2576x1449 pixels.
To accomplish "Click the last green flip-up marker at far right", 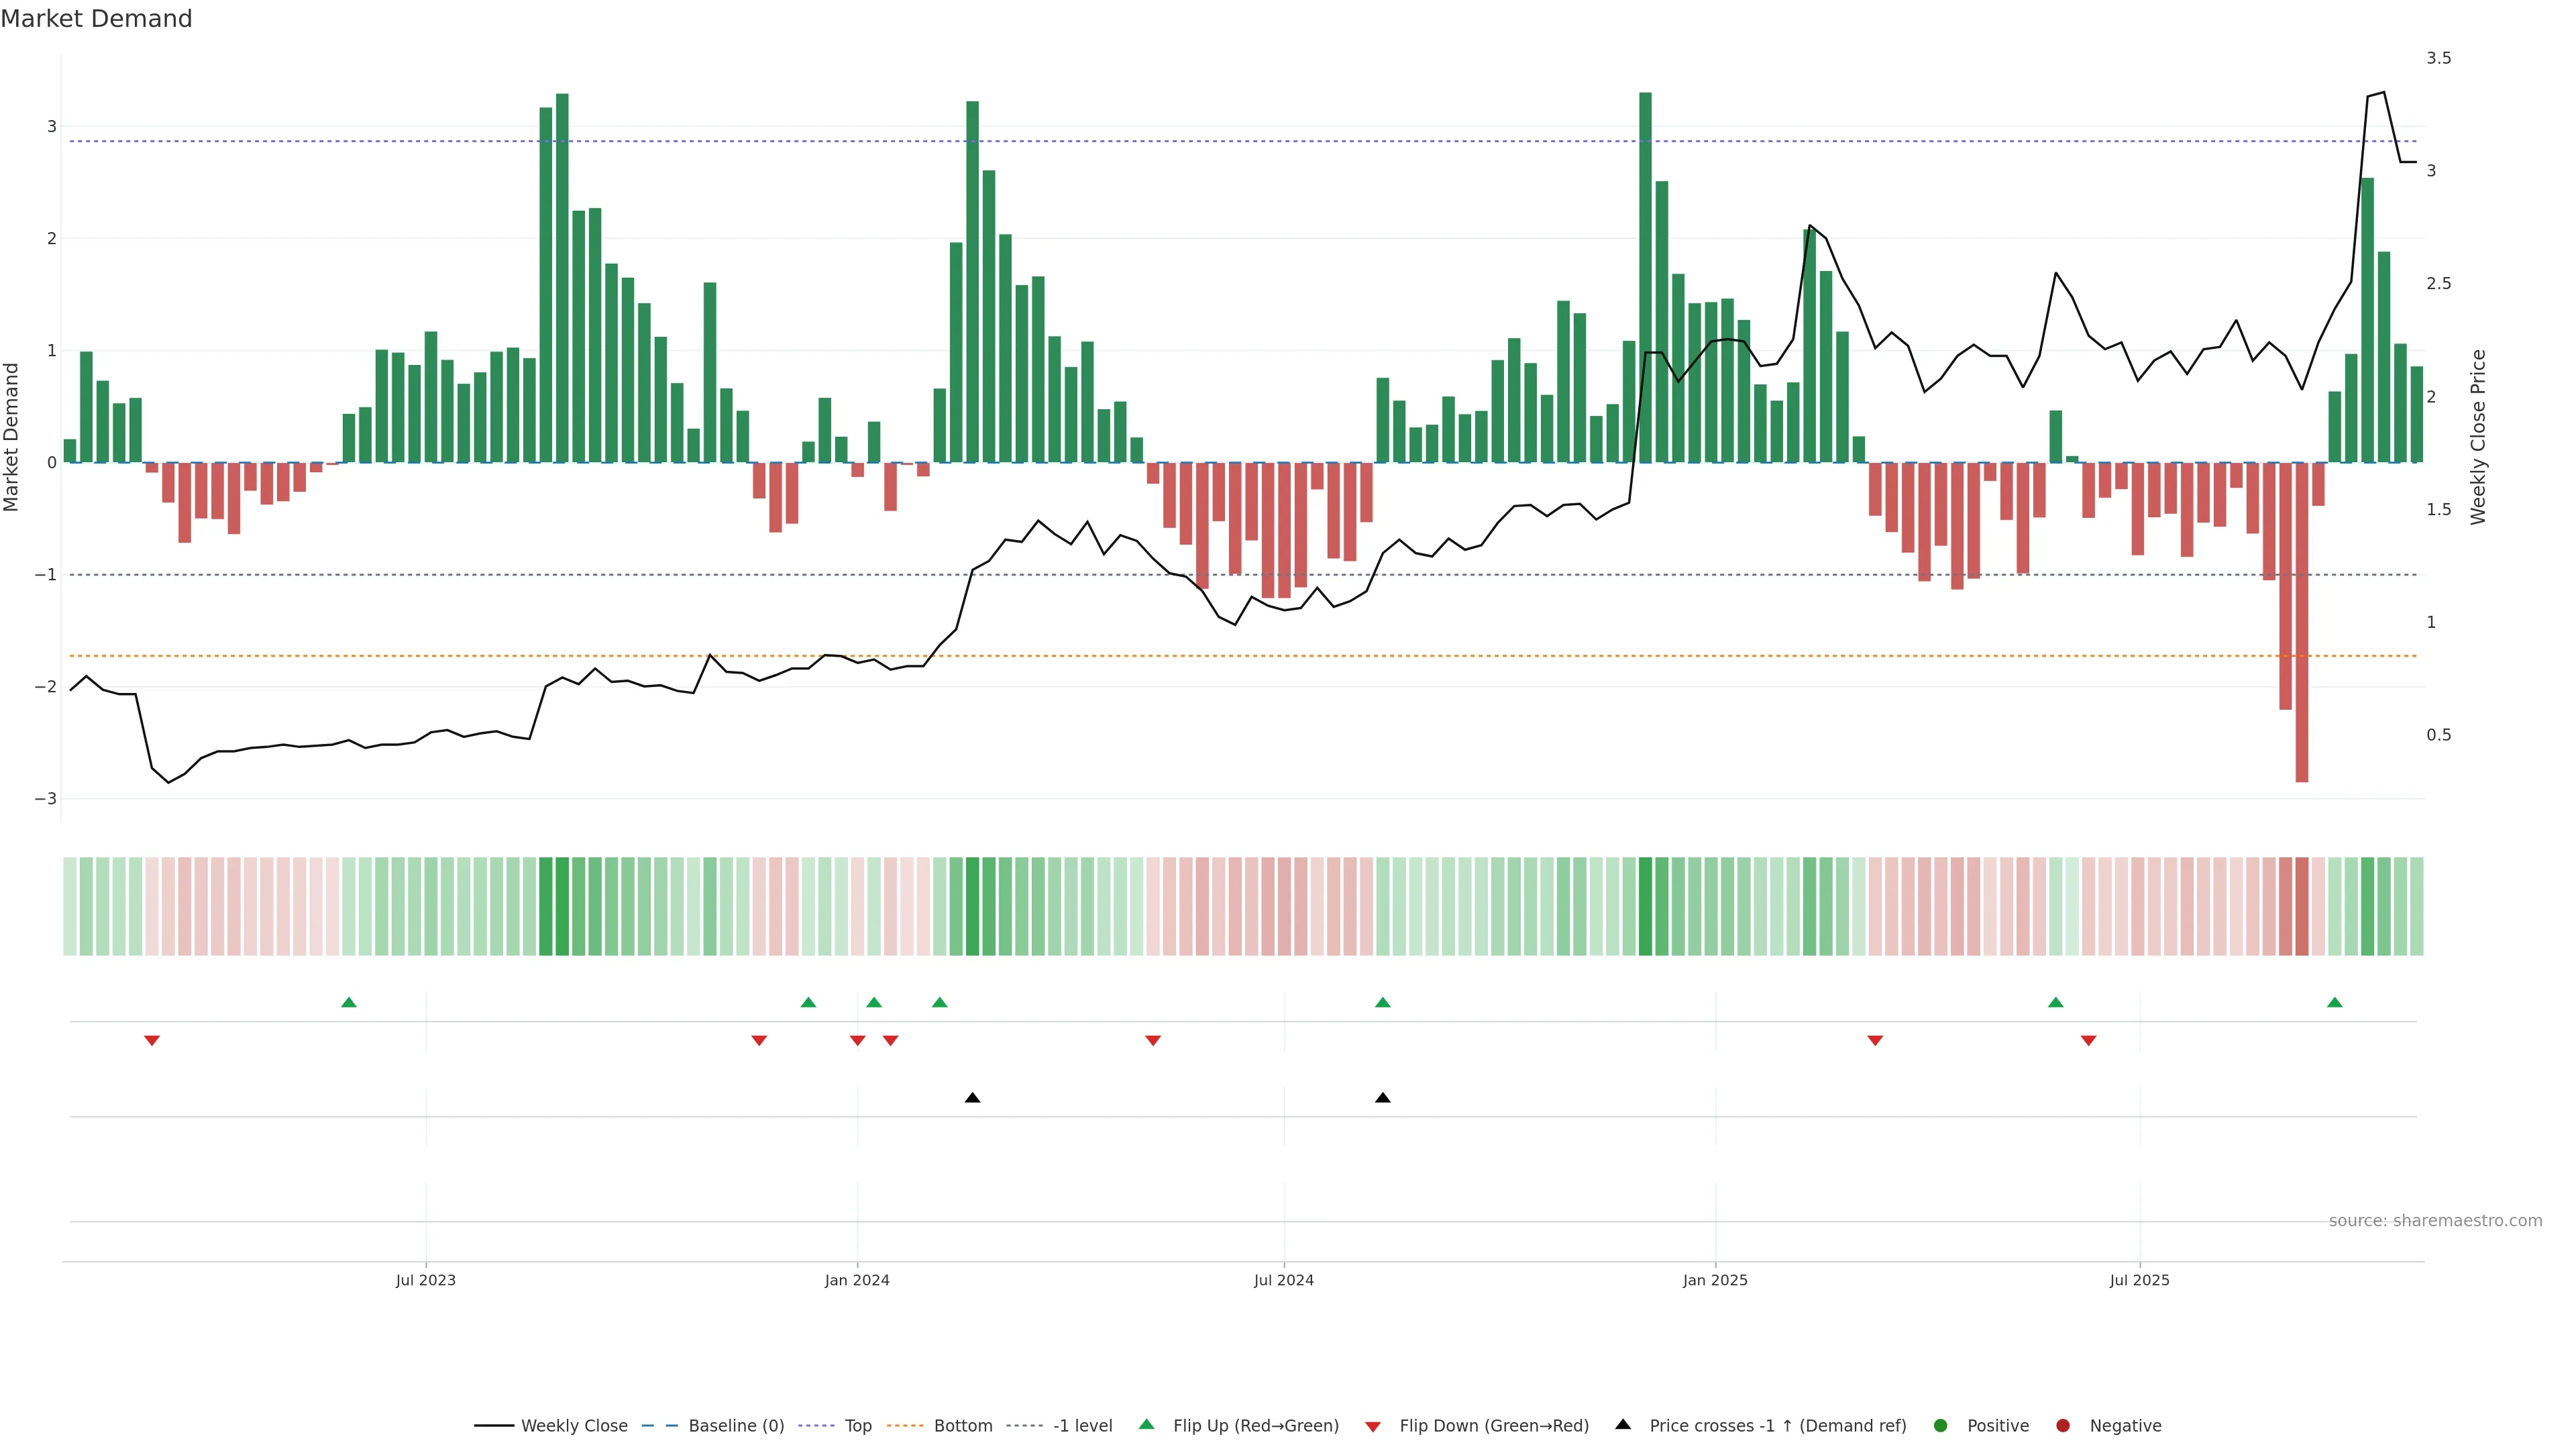I will pyautogui.click(x=2335, y=1002).
